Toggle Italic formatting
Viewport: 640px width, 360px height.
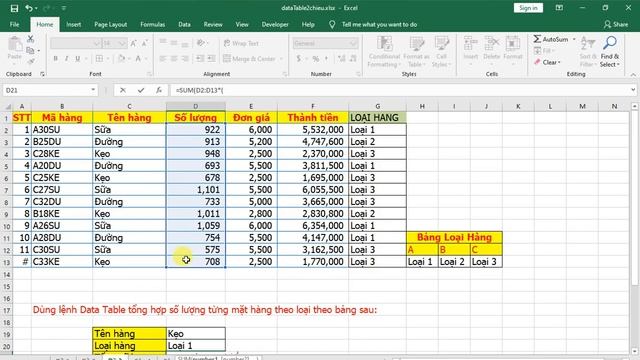point(67,59)
